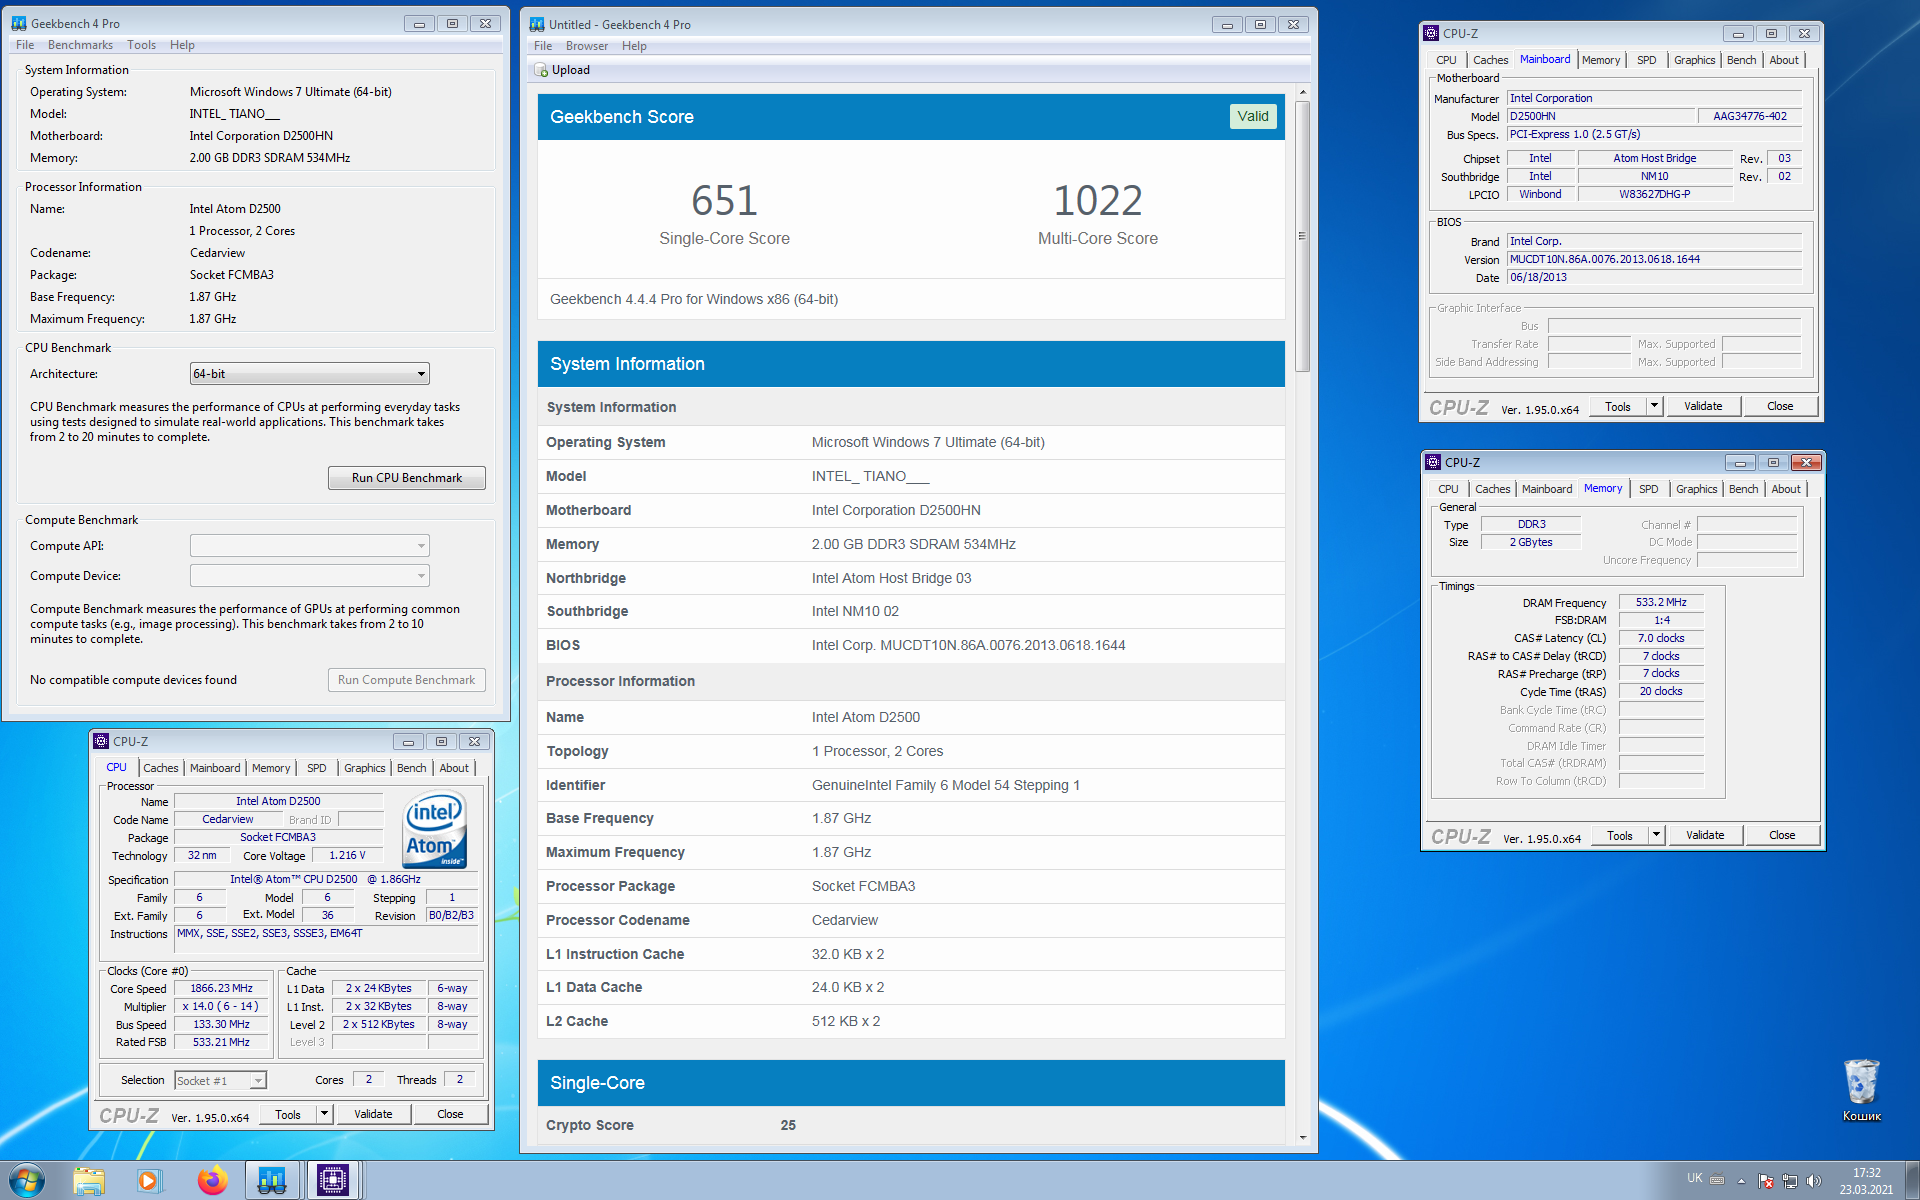Viewport: 1920px width, 1200px height.
Task: Click the UK language indicator
Action: (1694, 1178)
